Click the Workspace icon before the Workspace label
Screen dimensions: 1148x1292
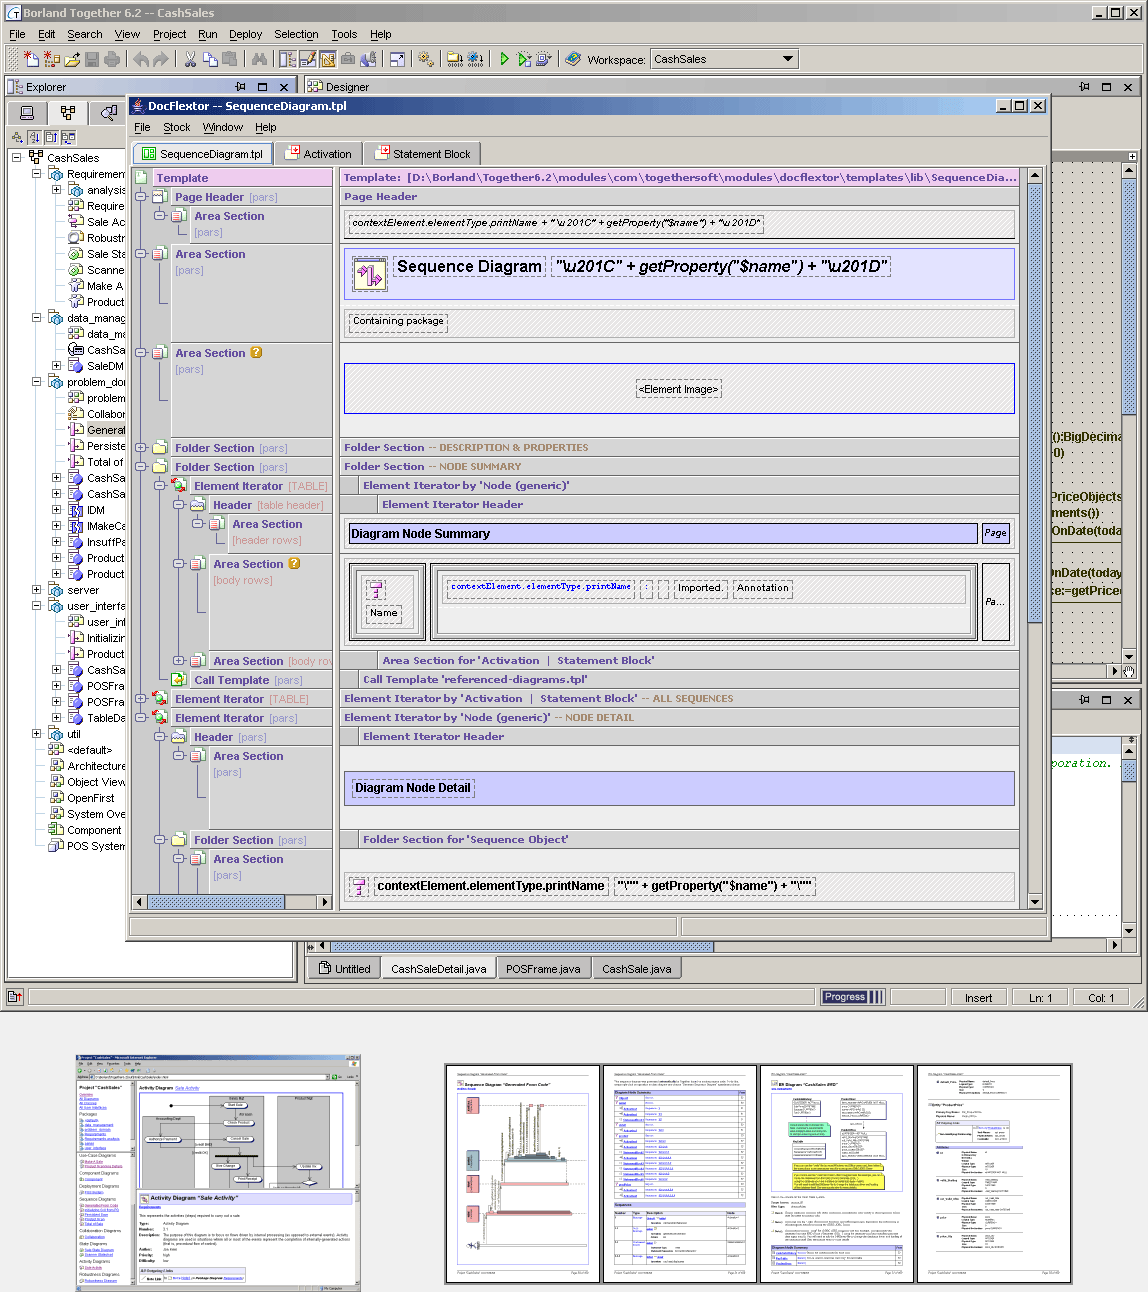pos(573,59)
